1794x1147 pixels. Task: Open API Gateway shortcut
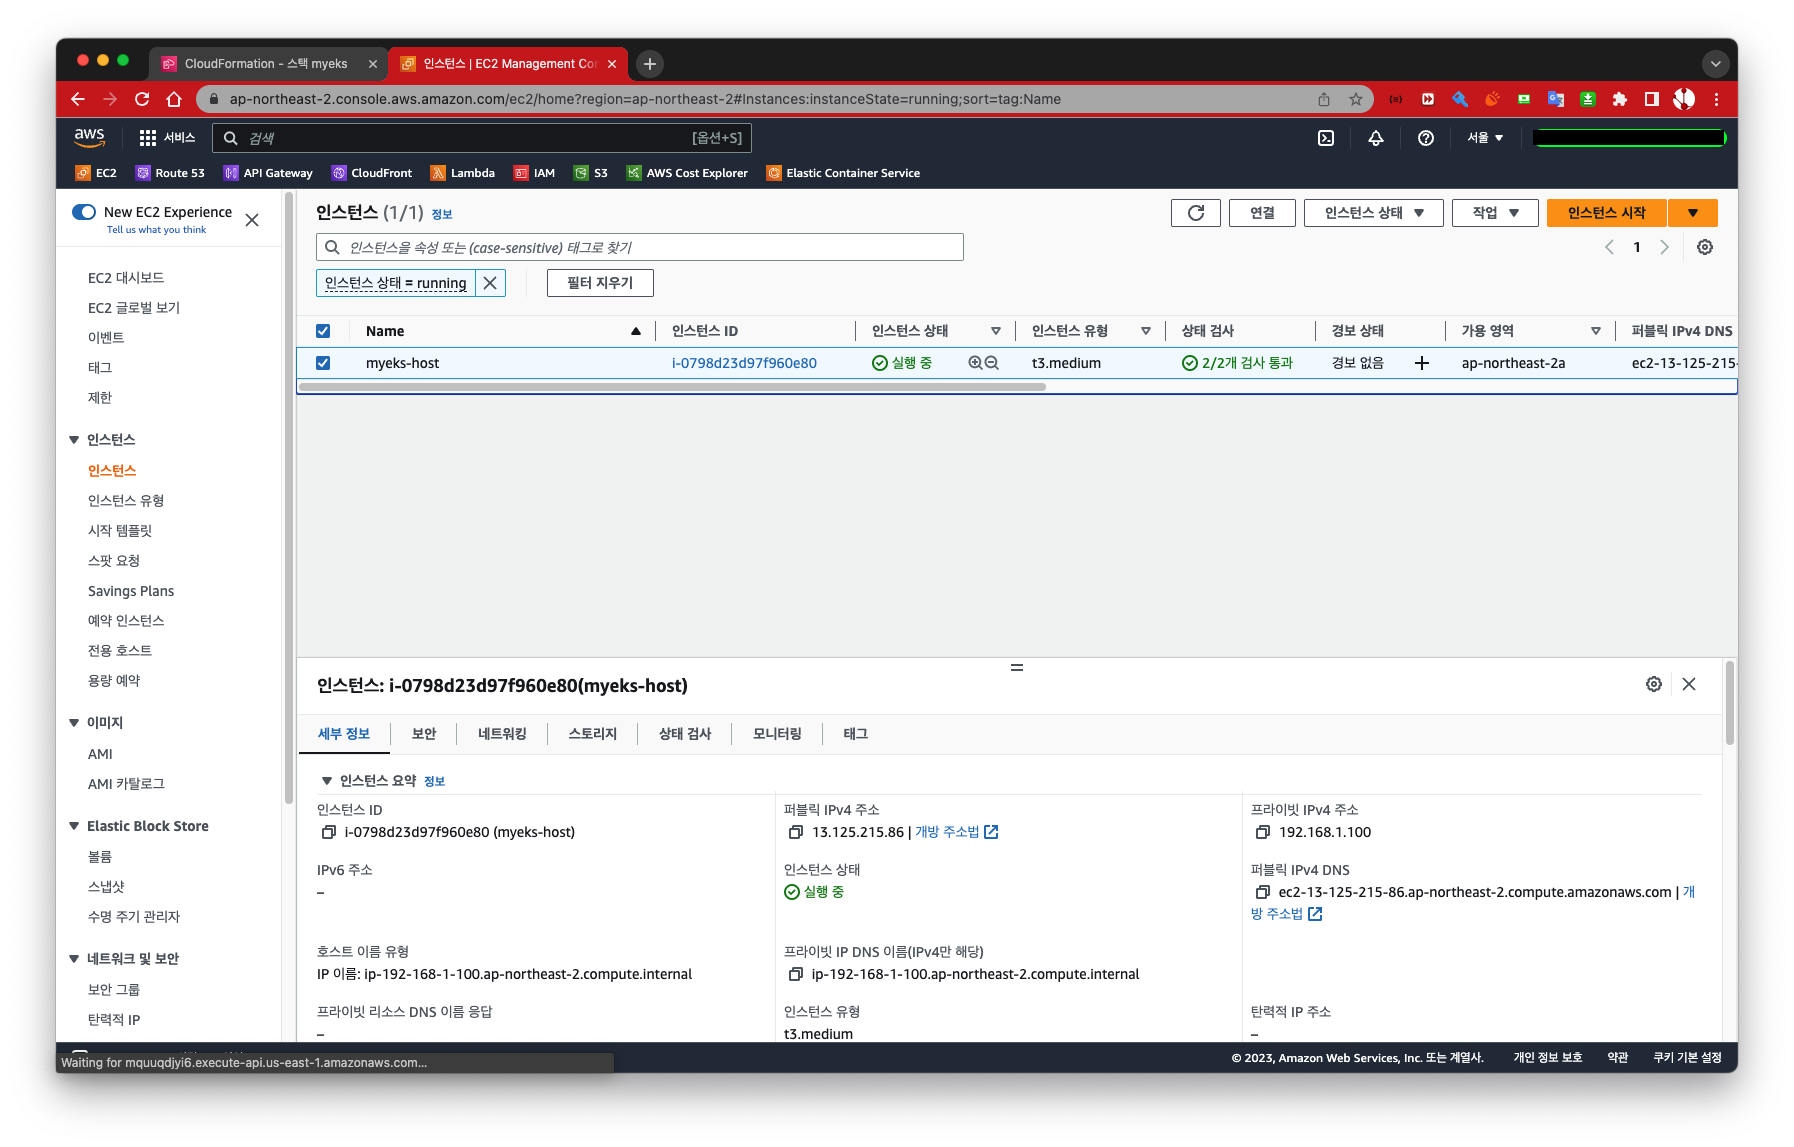click(268, 173)
